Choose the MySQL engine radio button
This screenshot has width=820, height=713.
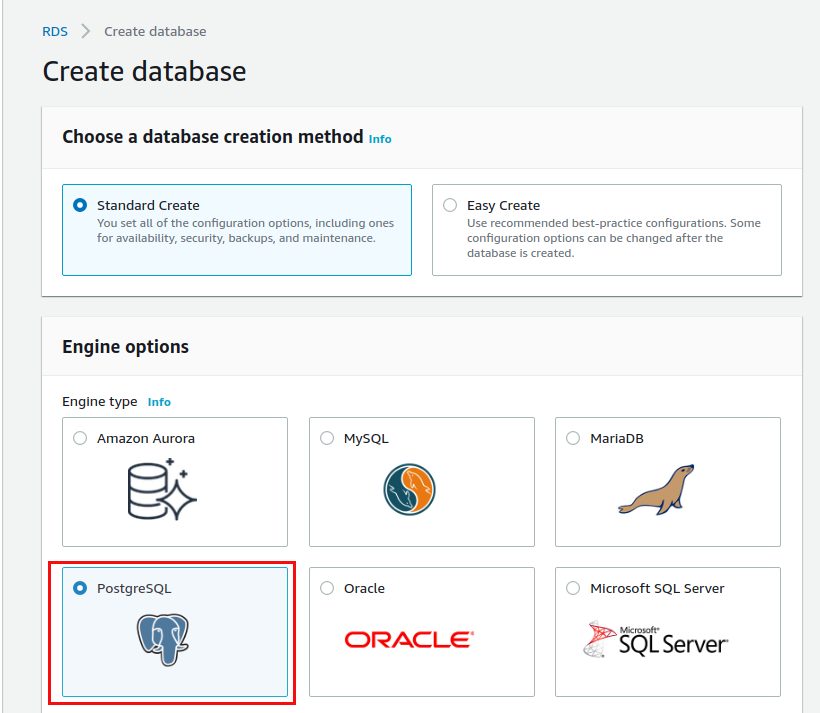pyautogui.click(x=327, y=438)
